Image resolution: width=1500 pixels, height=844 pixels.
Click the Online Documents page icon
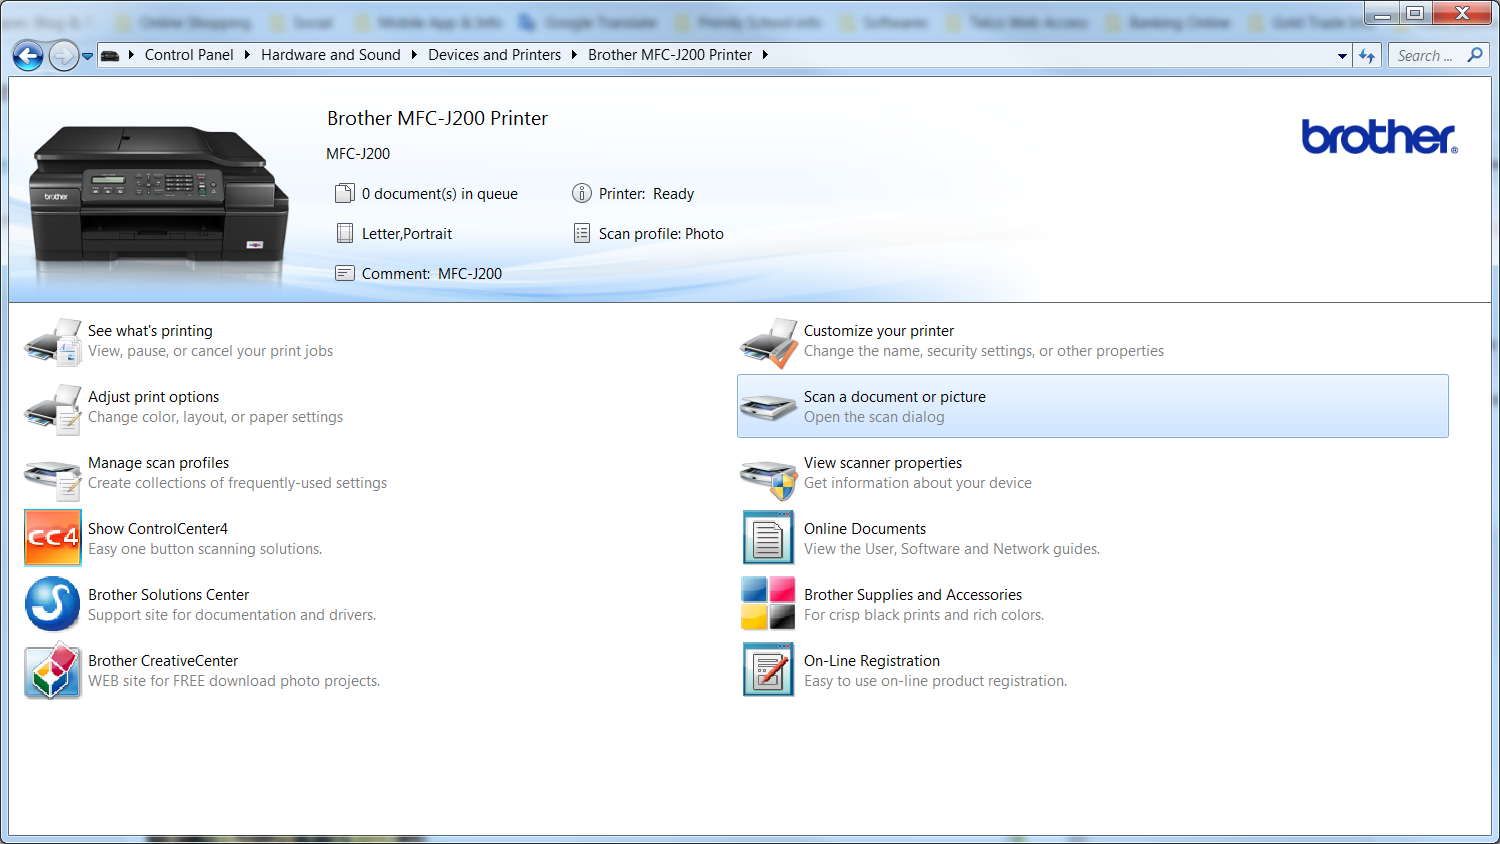click(769, 538)
